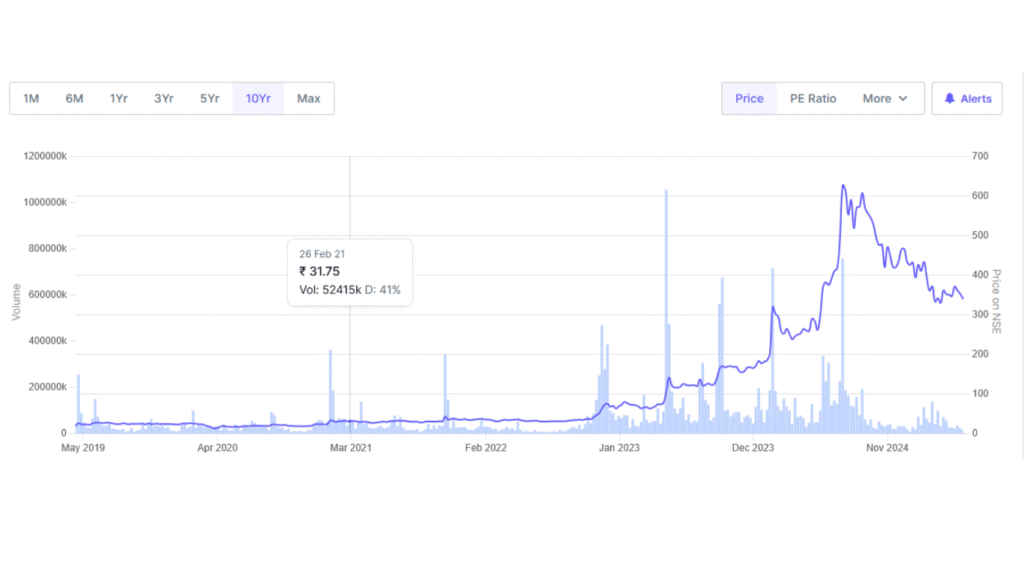Click the 26 Feb 21 tooltip box
This screenshot has width=1024, height=576.
click(x=349, y=271)
